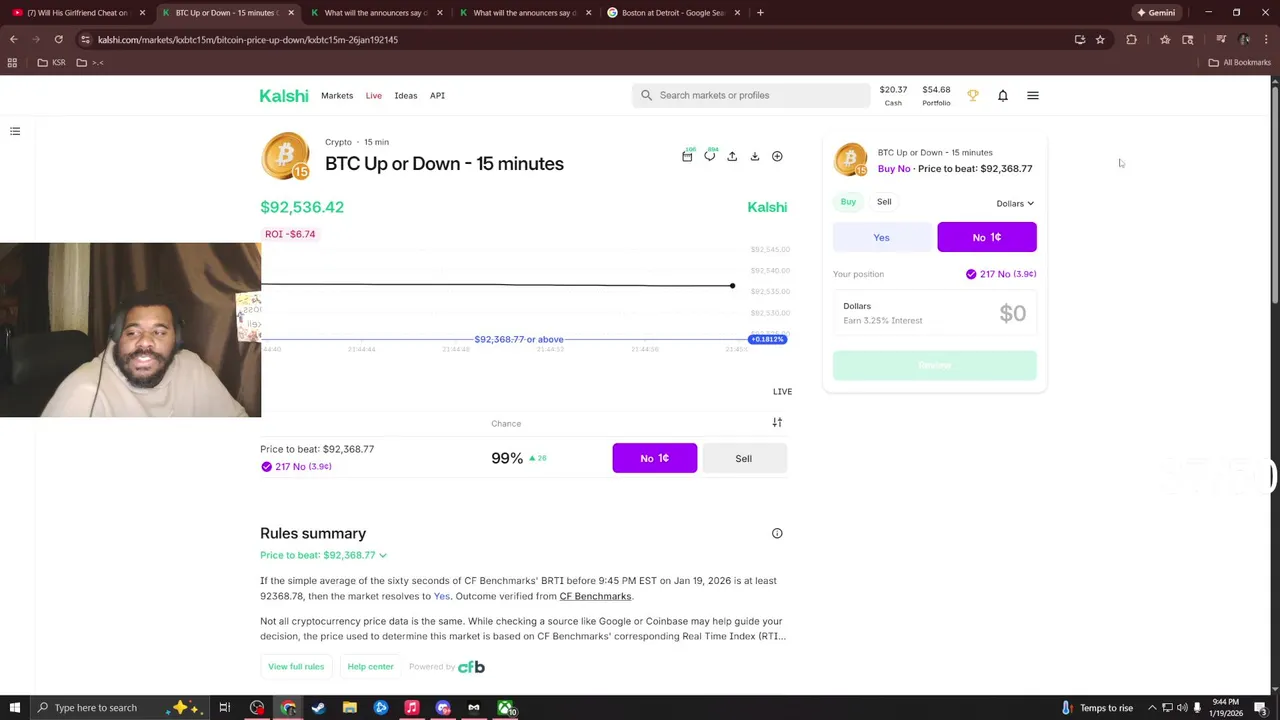1280x720 pixels.
Task: Click the latest price point on chart
Action: pyautogui.click(x=732, y=286)
